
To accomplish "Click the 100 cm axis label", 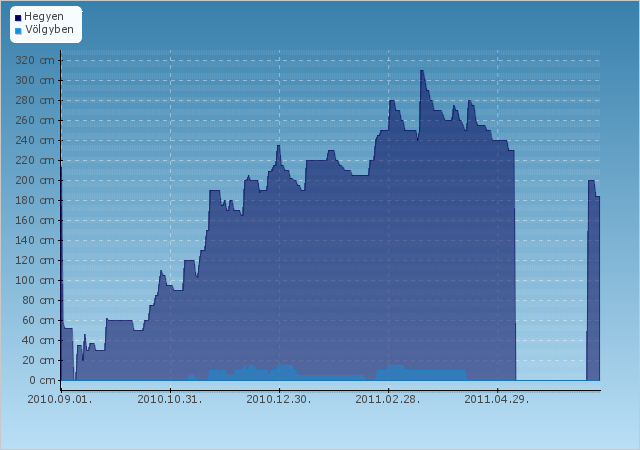I will (x=35, y=281).
